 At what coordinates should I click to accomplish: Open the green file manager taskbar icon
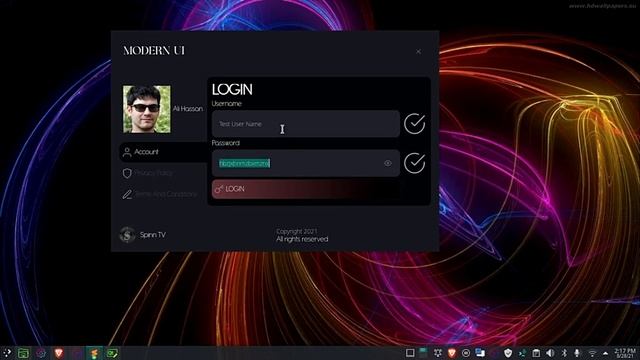pyautogui.click(x=23, y=353)
